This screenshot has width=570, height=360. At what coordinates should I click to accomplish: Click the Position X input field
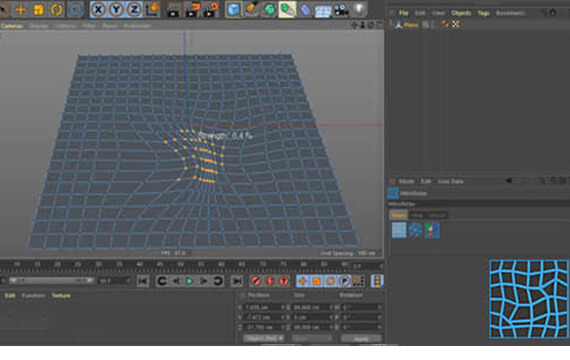[x=263, y=308]
